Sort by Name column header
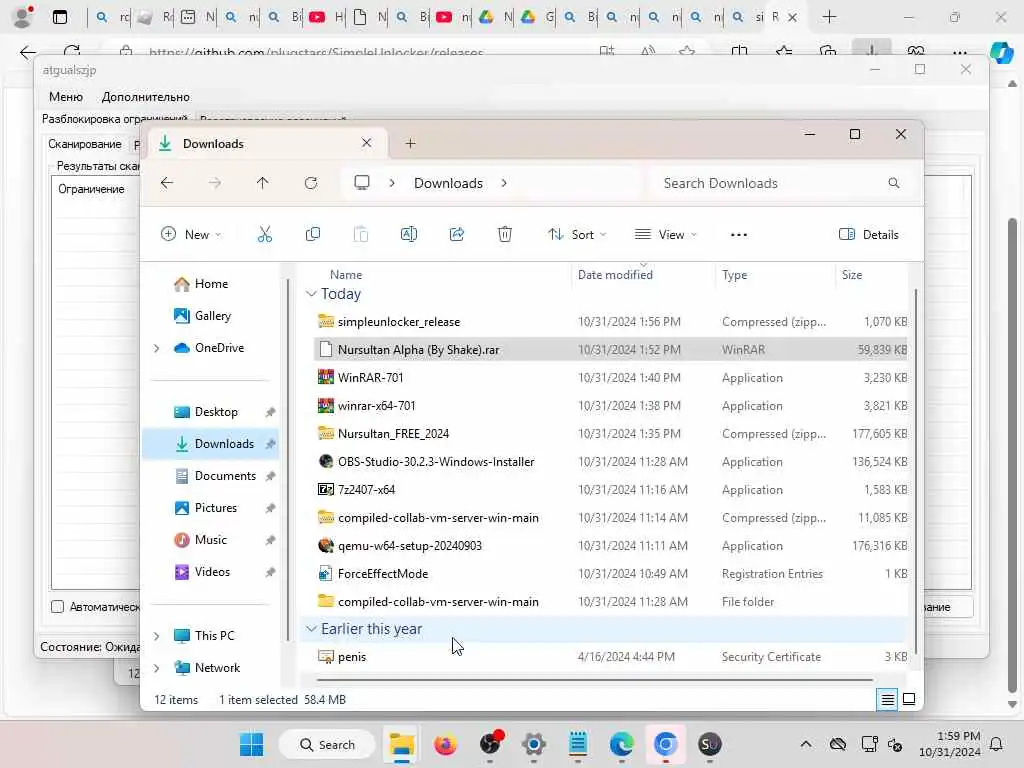 coord(346,275)
